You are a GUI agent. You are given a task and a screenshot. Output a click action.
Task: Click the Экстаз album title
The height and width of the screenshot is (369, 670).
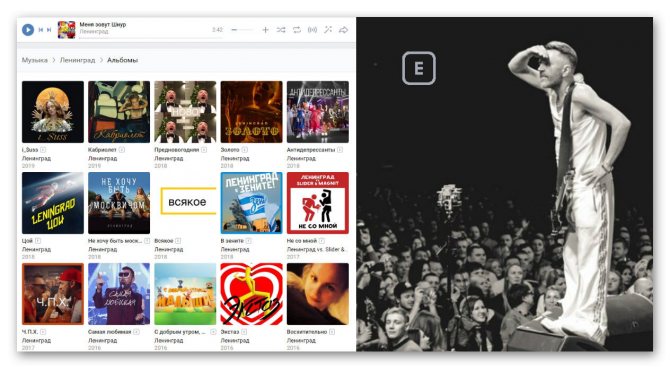click(x=230, y=332)
